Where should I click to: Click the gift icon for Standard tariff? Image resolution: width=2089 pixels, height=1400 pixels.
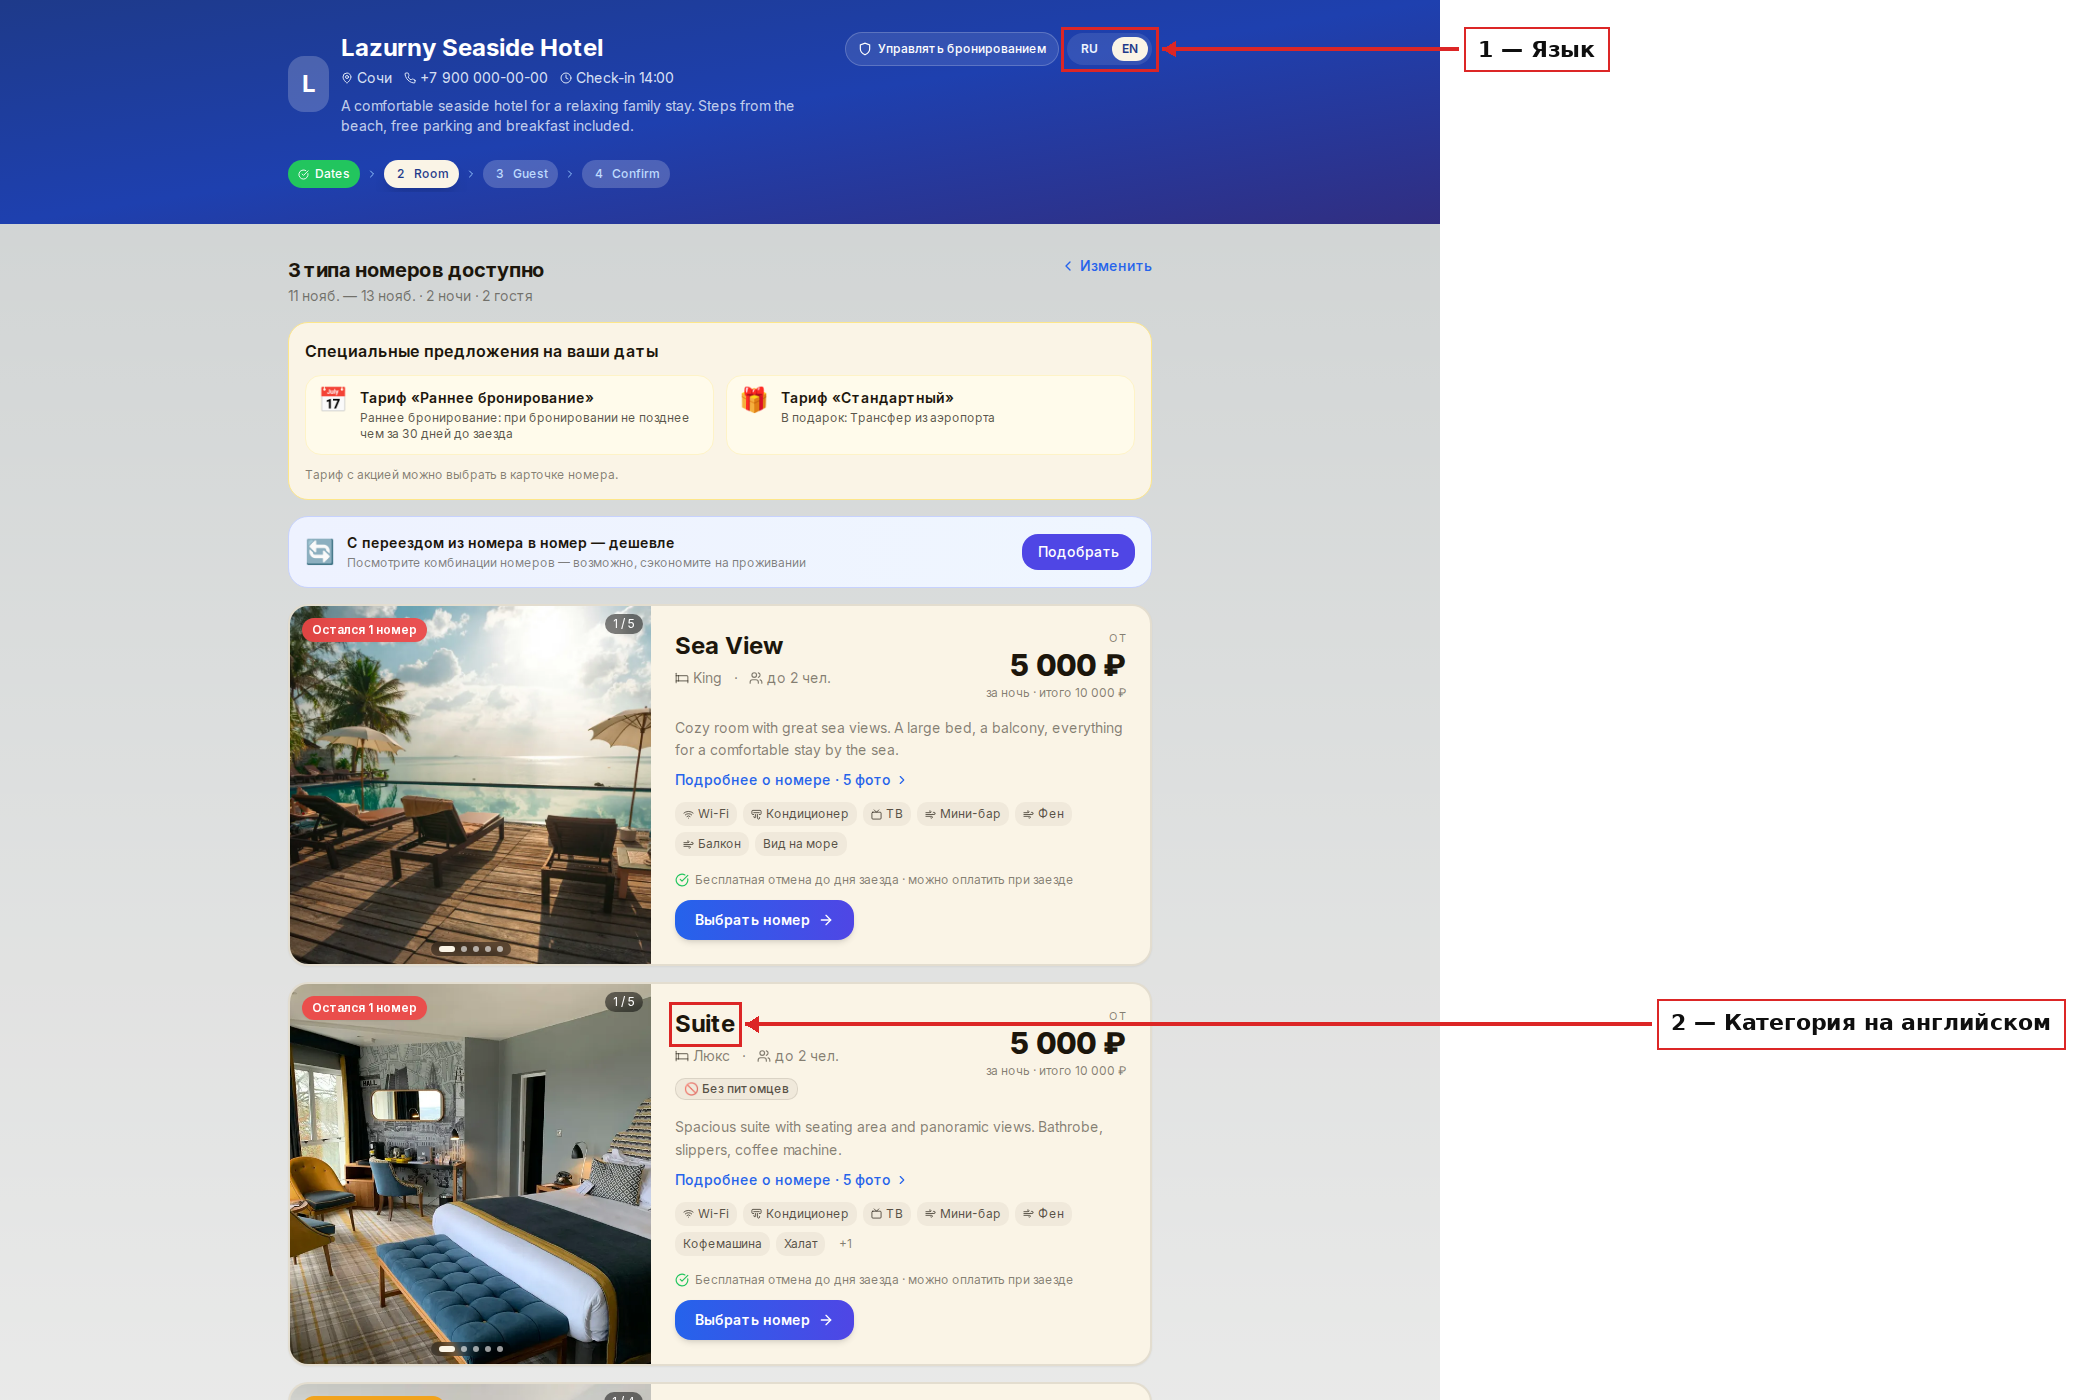(754, 399)
